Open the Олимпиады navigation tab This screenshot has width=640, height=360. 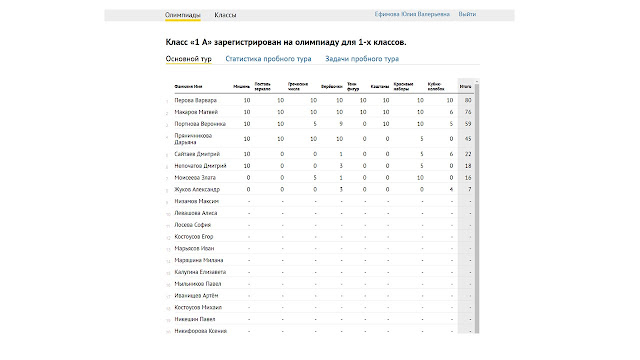pyautogui.click(x=182, y=15)
